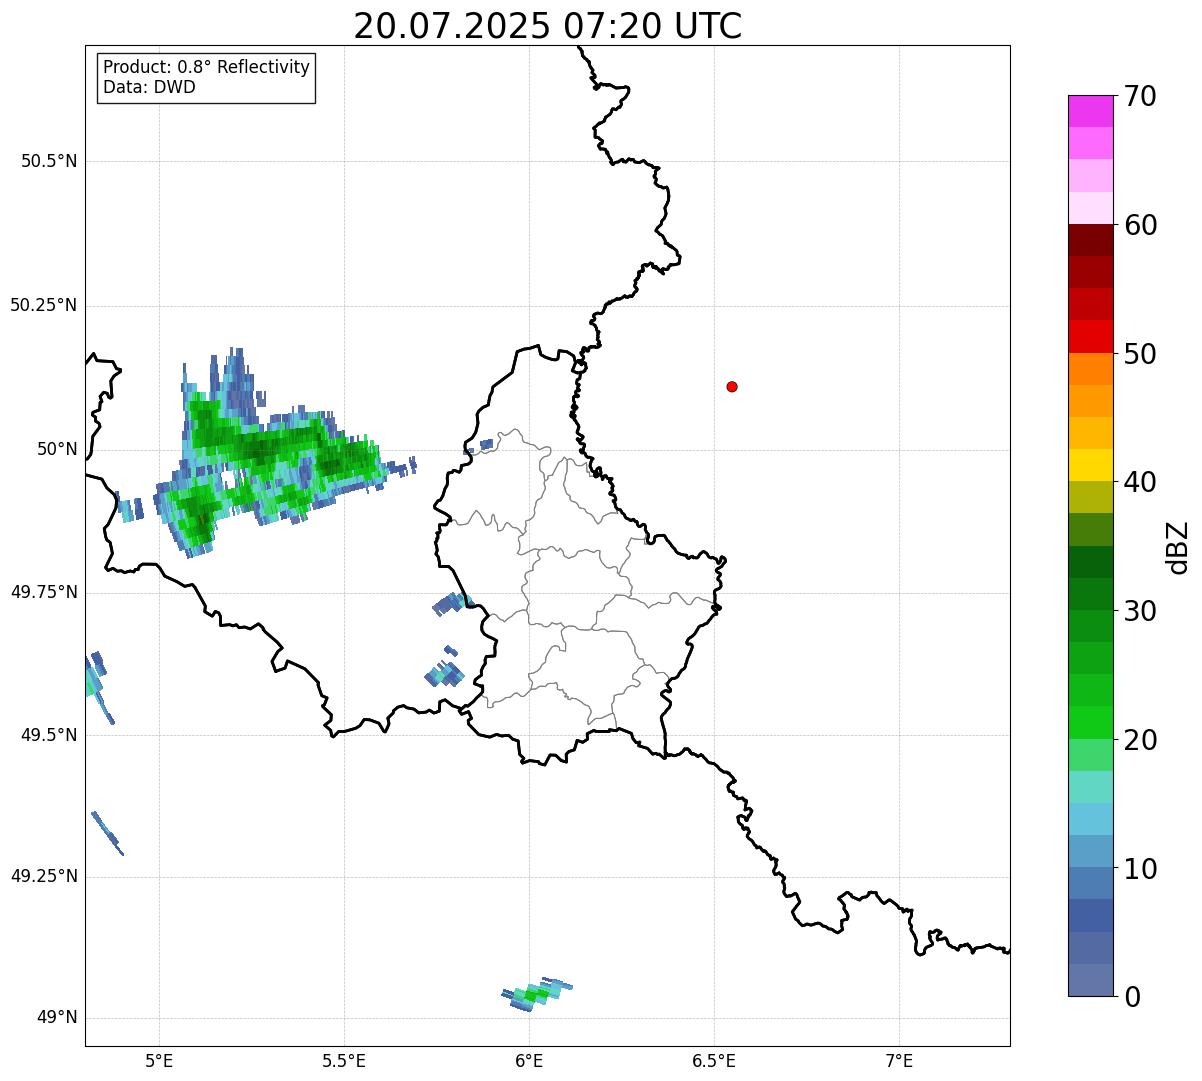Click the olive colorbar segment just below 40
1202x1081 pixels.
pos(1091,497)
